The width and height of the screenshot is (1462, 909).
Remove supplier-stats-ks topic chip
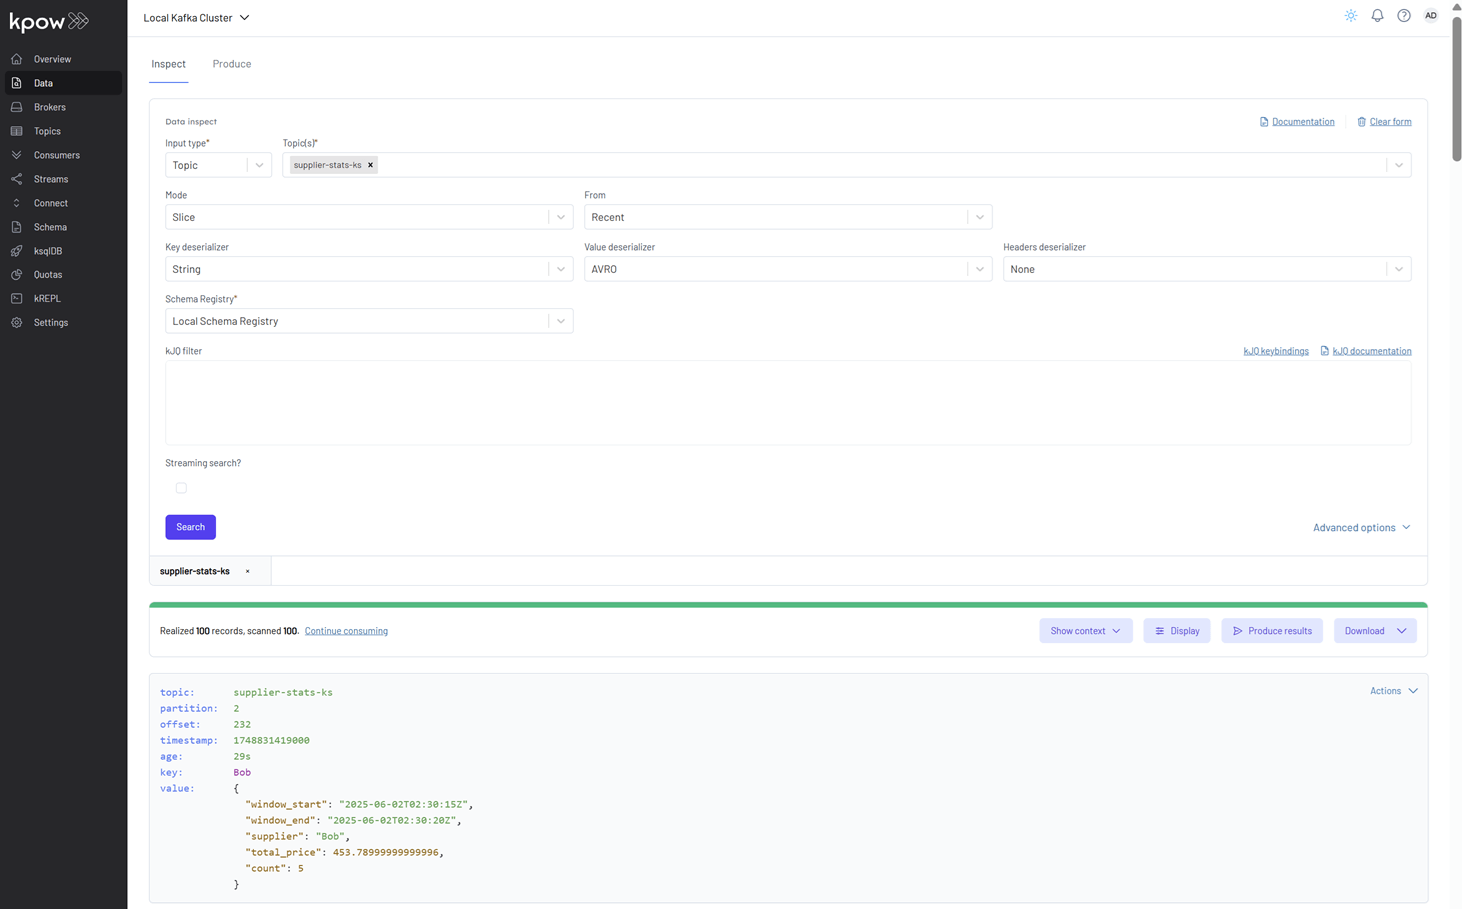click(x=370, y=165)
